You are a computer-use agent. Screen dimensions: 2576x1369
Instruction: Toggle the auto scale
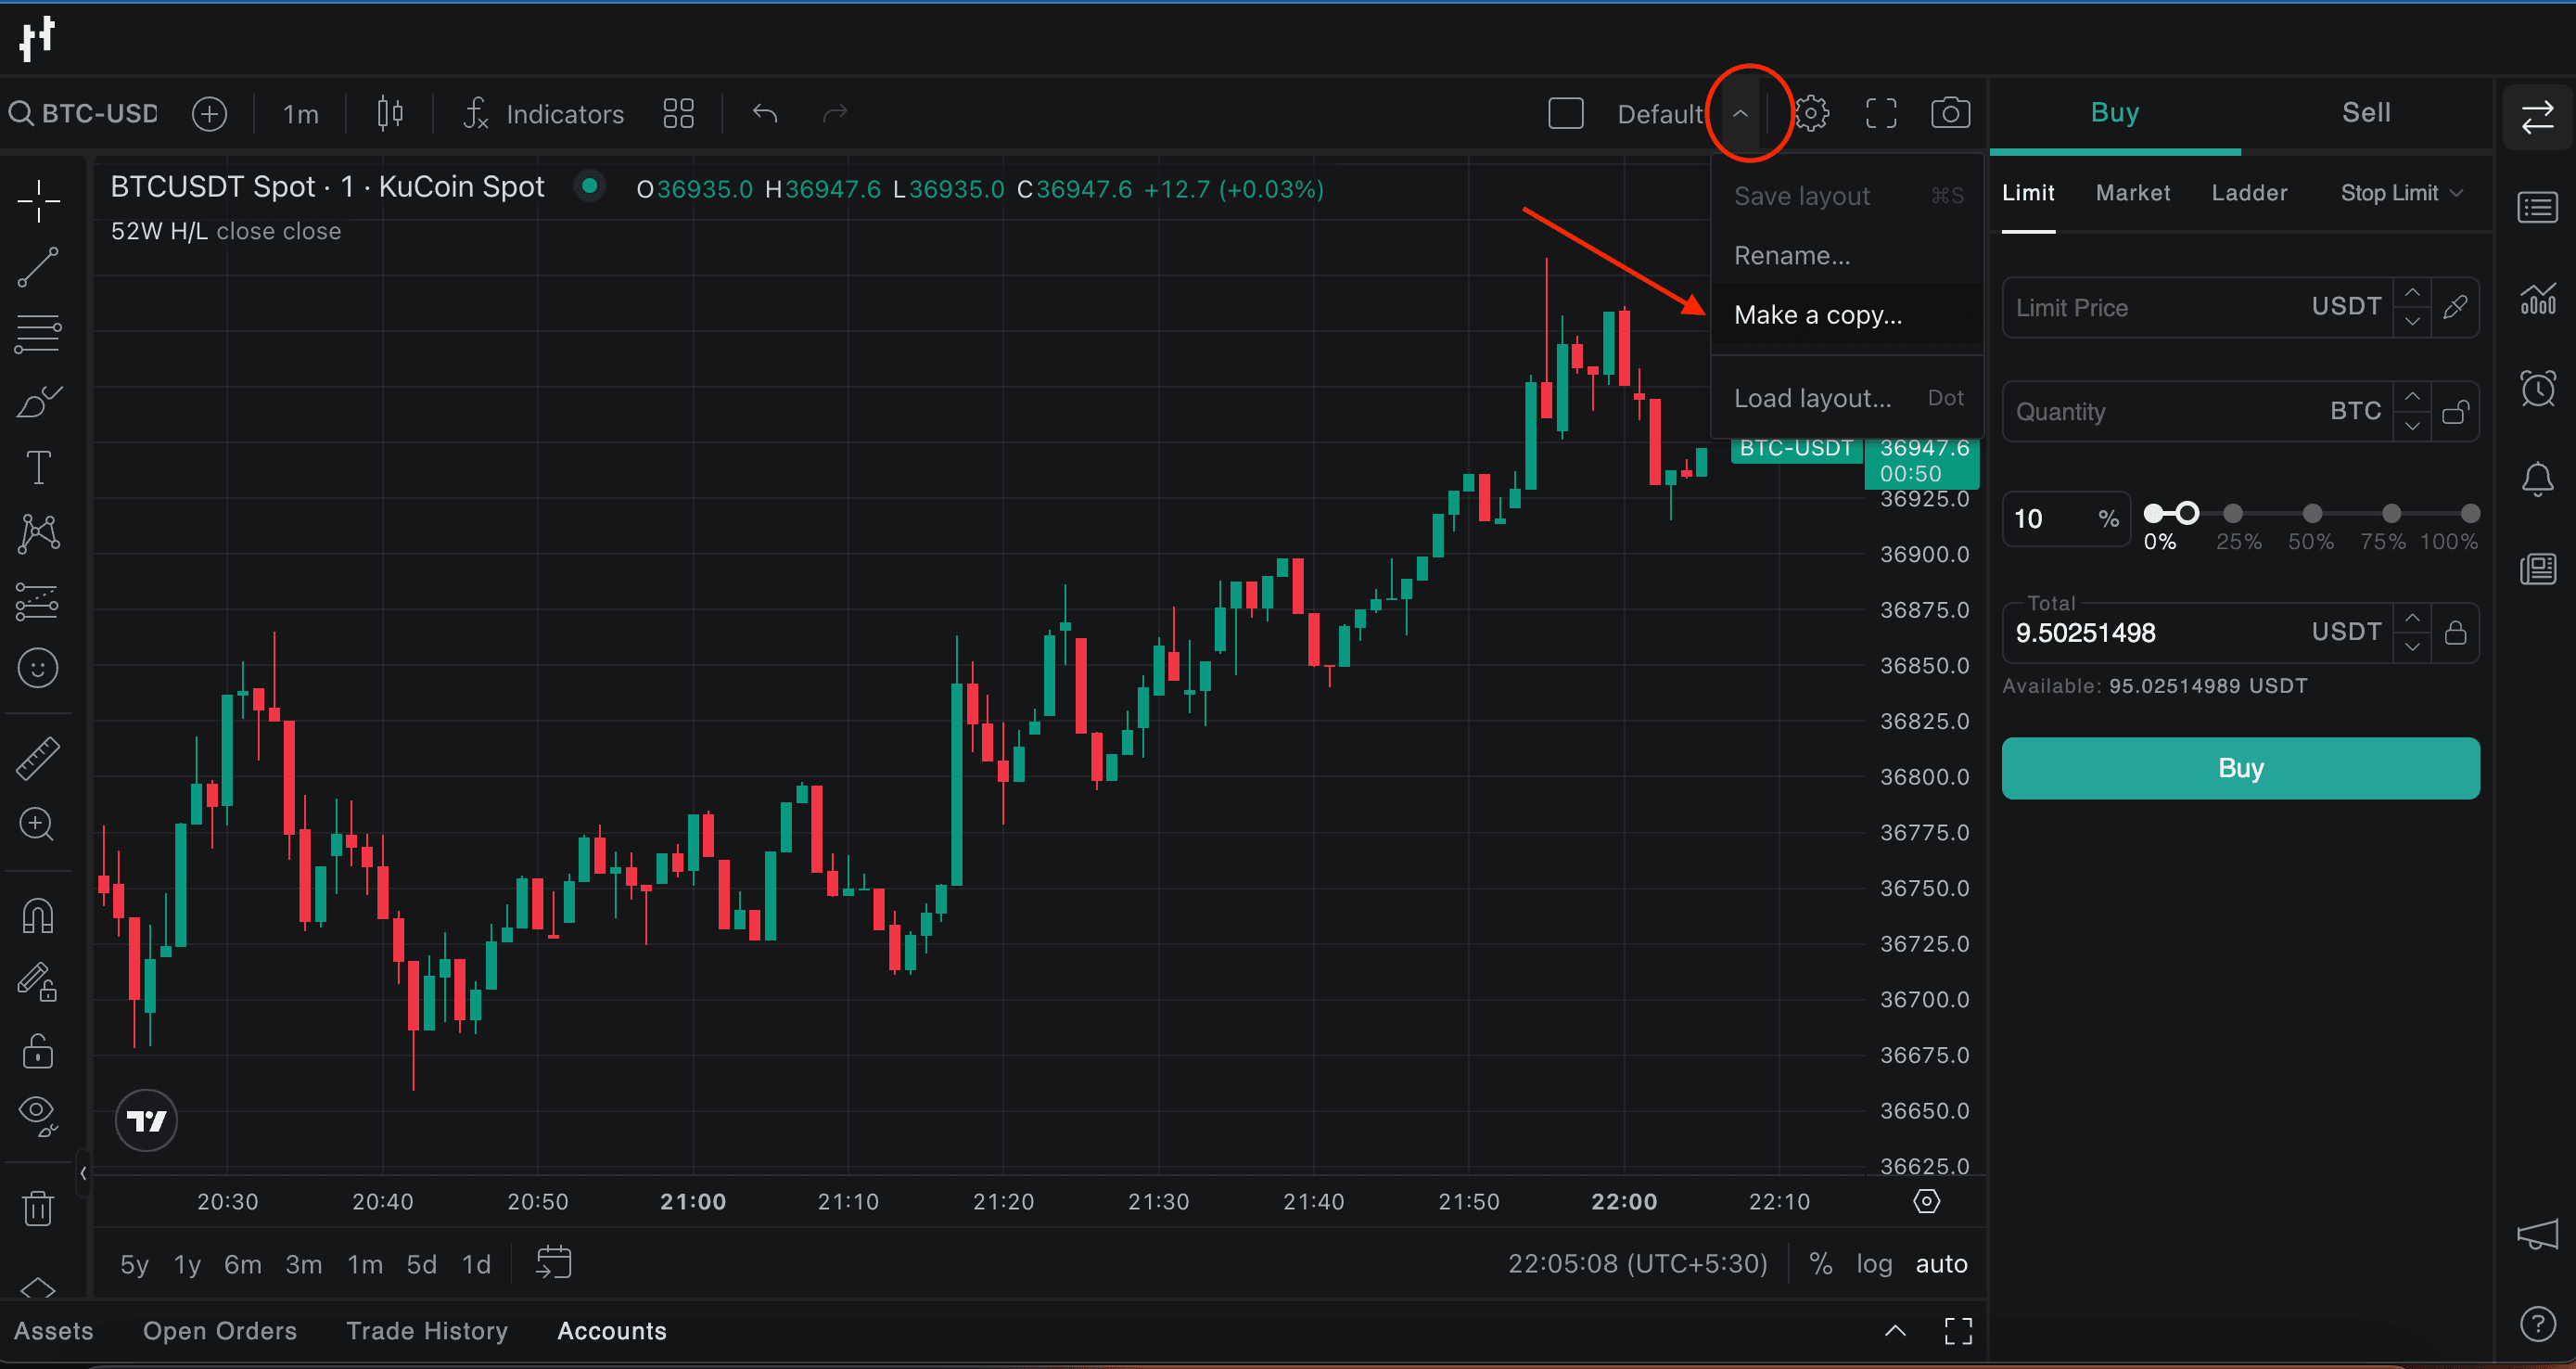point(1941,1264)
